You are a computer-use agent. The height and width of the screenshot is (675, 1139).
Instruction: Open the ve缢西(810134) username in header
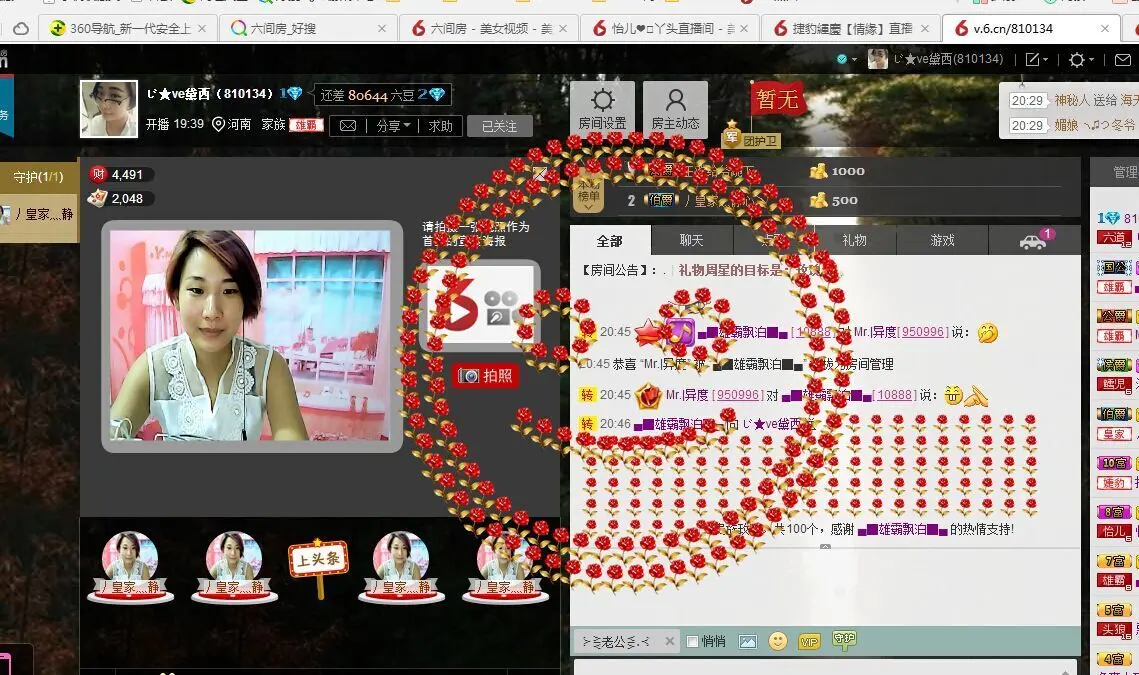pyautogui.click(x=948, y=59)
